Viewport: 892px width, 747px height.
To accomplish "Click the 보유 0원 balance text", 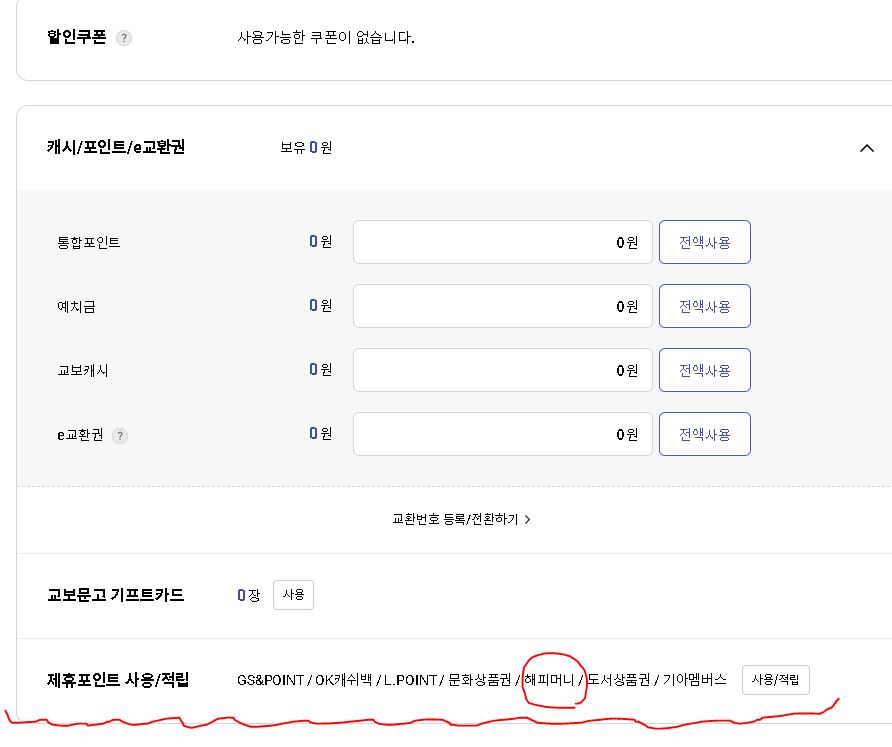I will tap(306, 148).
